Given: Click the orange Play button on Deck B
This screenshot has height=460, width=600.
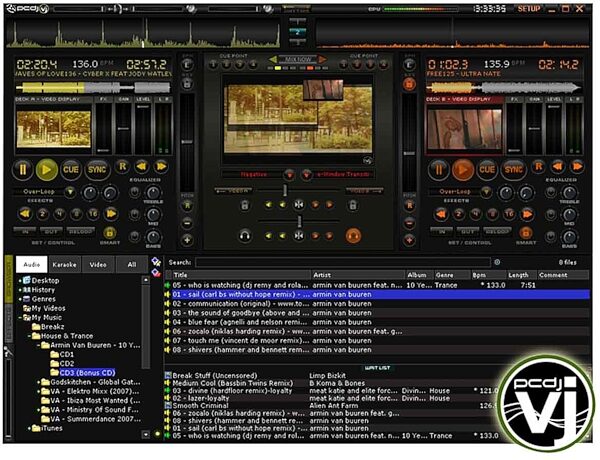Looking at the screenshot, I should coord(462,170).
